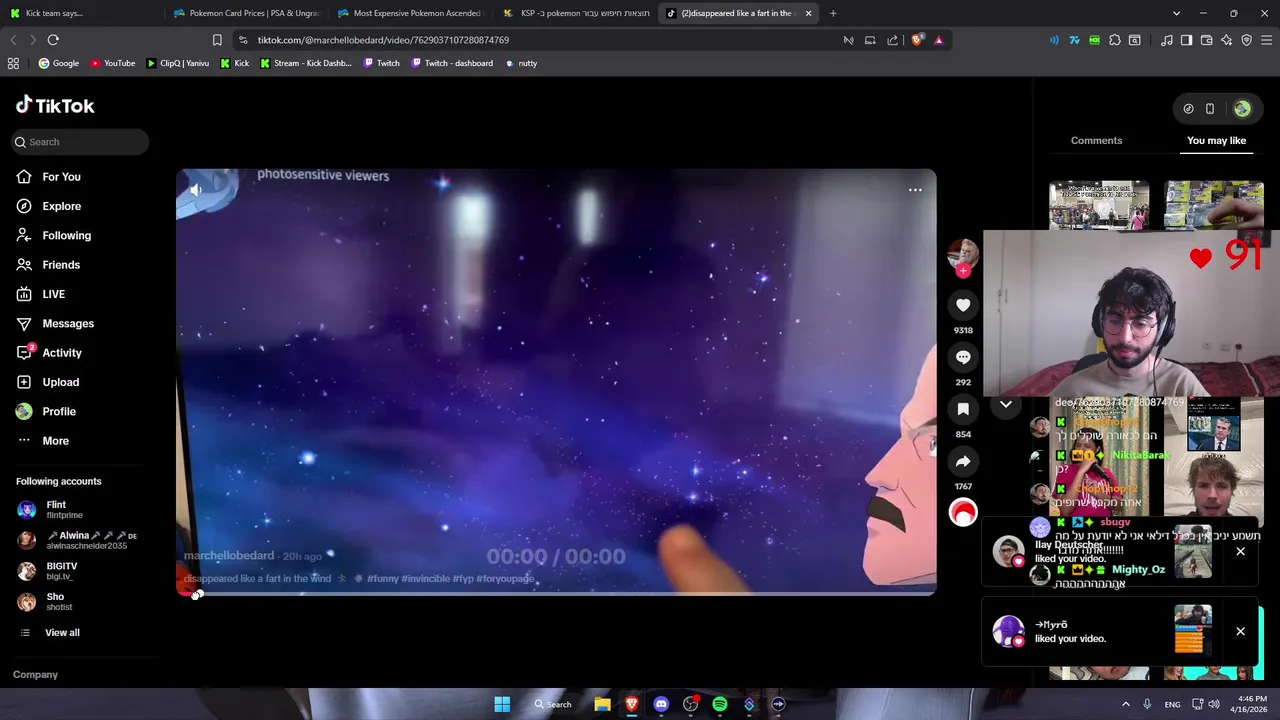Like the video with the heart icon
This screenshot has width=1280, height=720.
coord(963,305)
